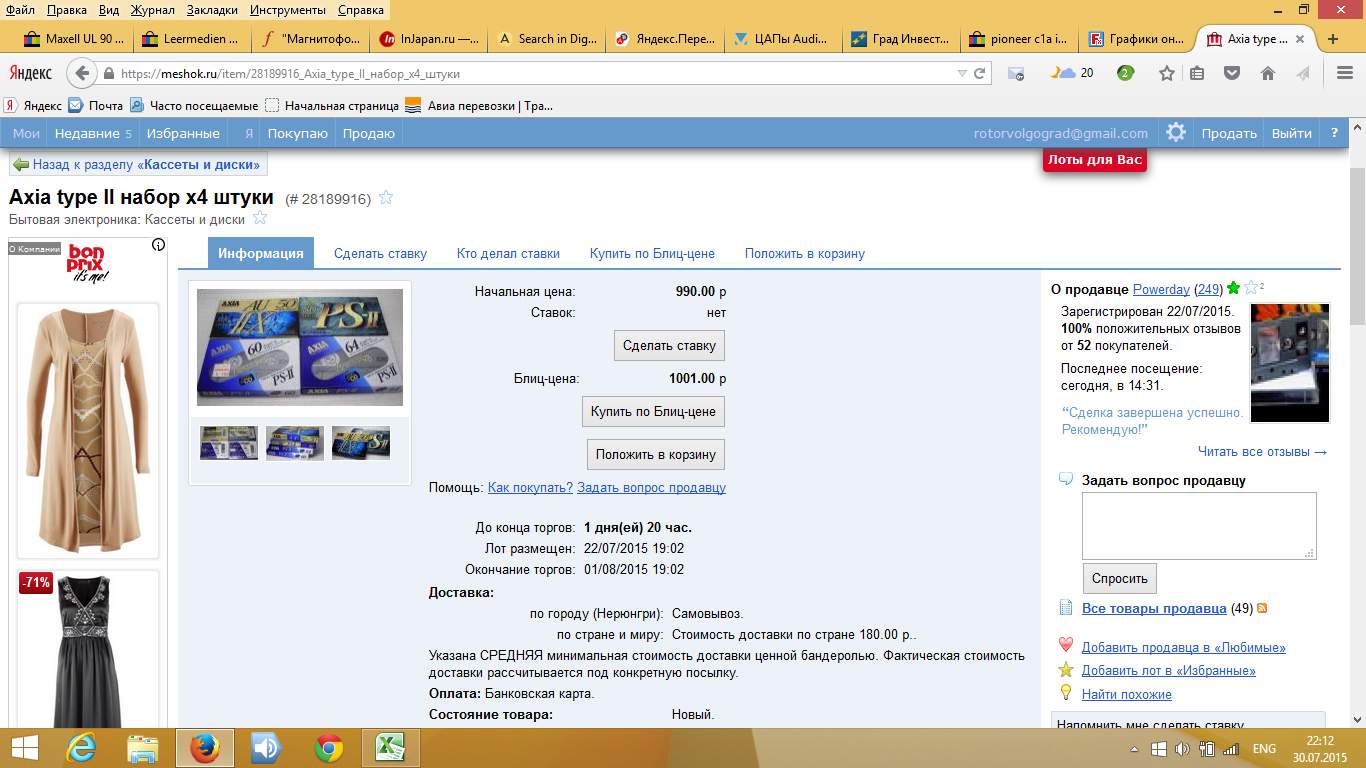Viewport: 1366px width, 768px height.
Task: Open the Pocket icon in toolbar
Action: (1233, 73)
